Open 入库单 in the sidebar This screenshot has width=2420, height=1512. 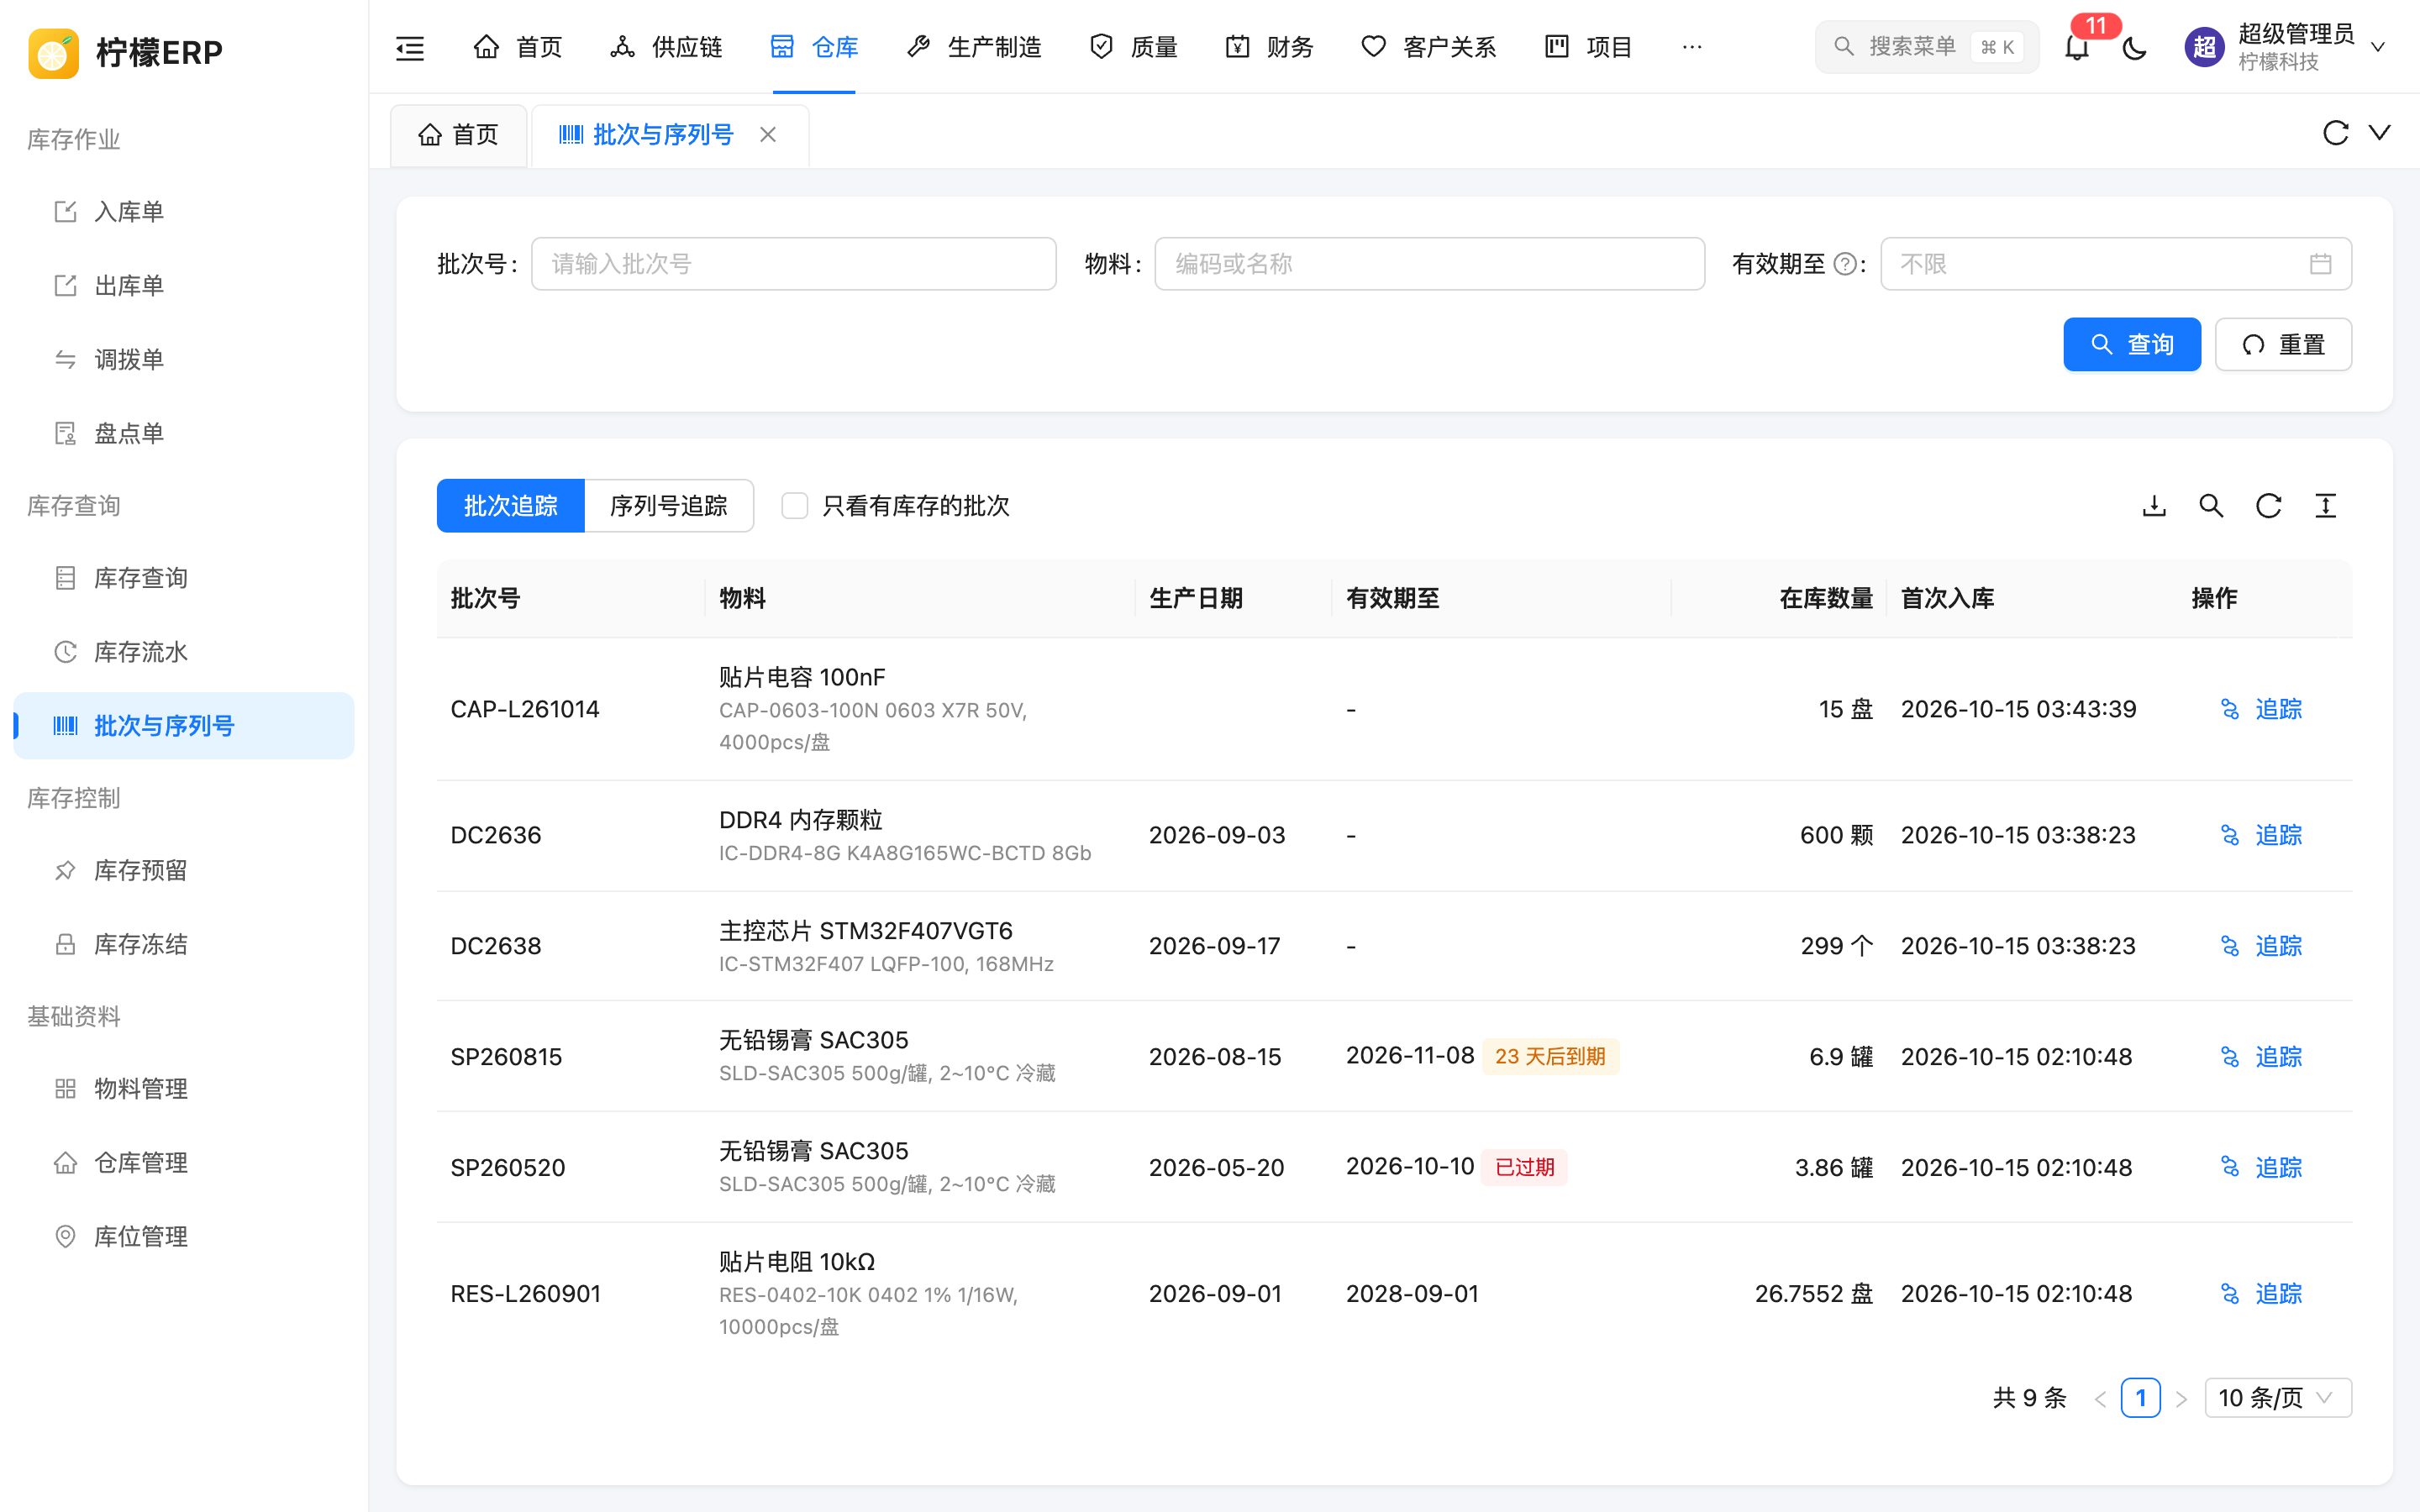(184, 211)
